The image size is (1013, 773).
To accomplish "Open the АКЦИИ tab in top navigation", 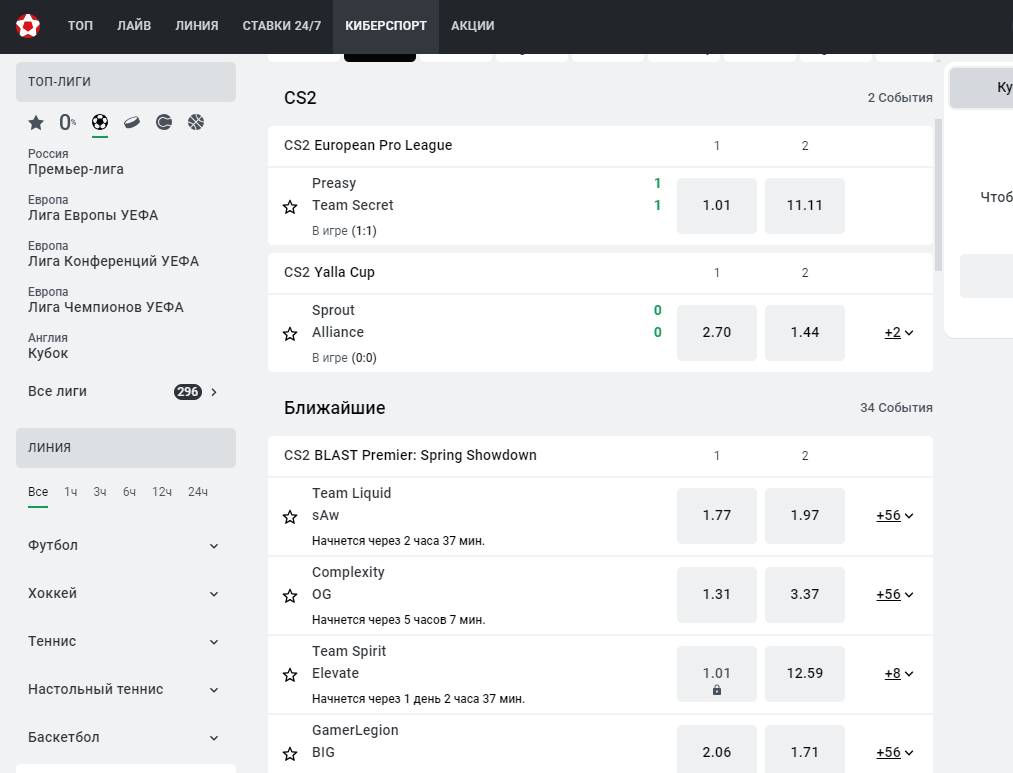I will point(472,26).
